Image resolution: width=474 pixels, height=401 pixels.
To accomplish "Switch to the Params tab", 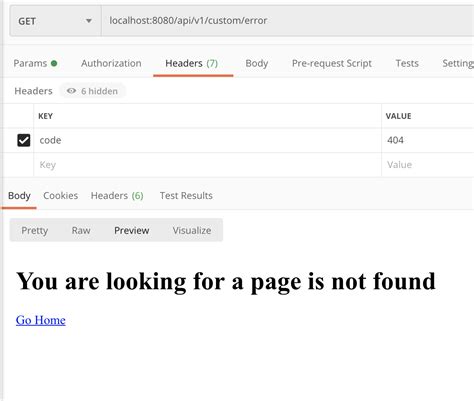I will [x=35, y=63].
